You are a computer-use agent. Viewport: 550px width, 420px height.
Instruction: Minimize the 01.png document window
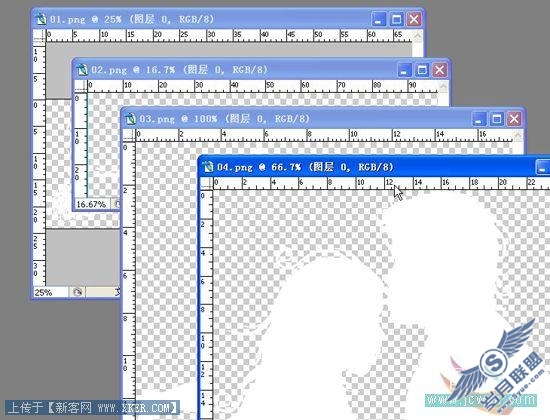[378, 19]
